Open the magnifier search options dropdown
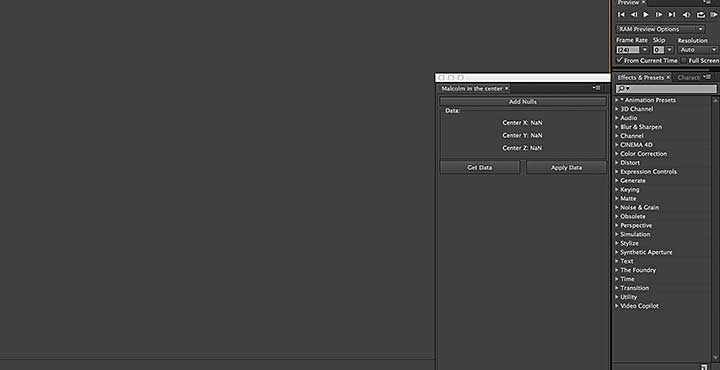720x370 pixels. (x=623, y=89)
